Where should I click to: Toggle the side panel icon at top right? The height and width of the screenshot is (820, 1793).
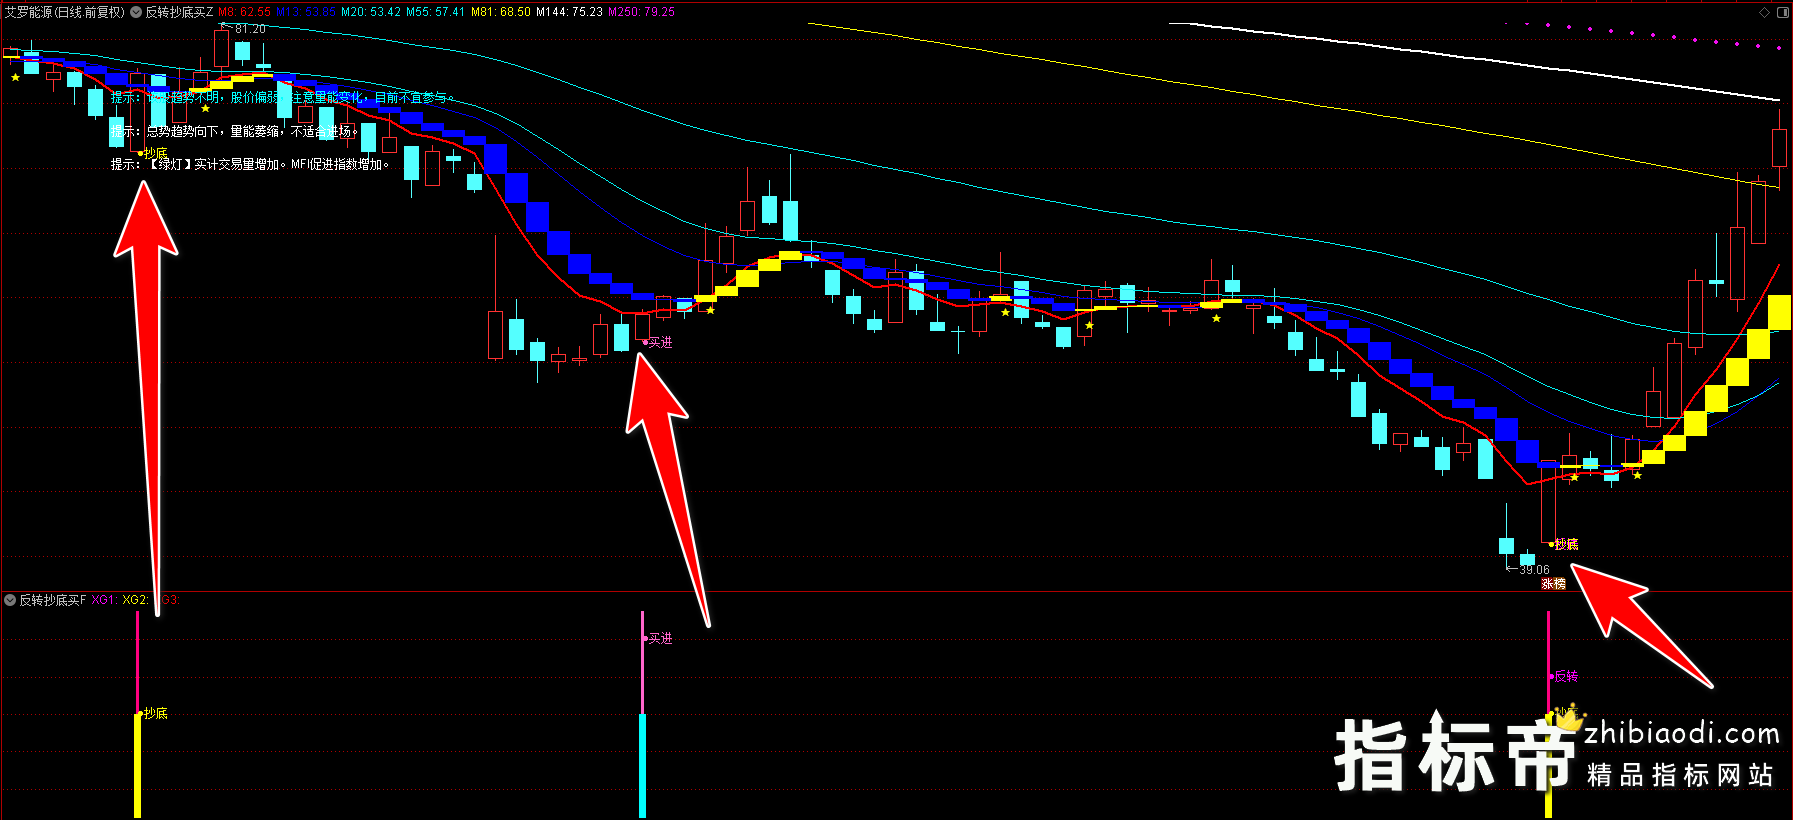(x=1783, y=12)
